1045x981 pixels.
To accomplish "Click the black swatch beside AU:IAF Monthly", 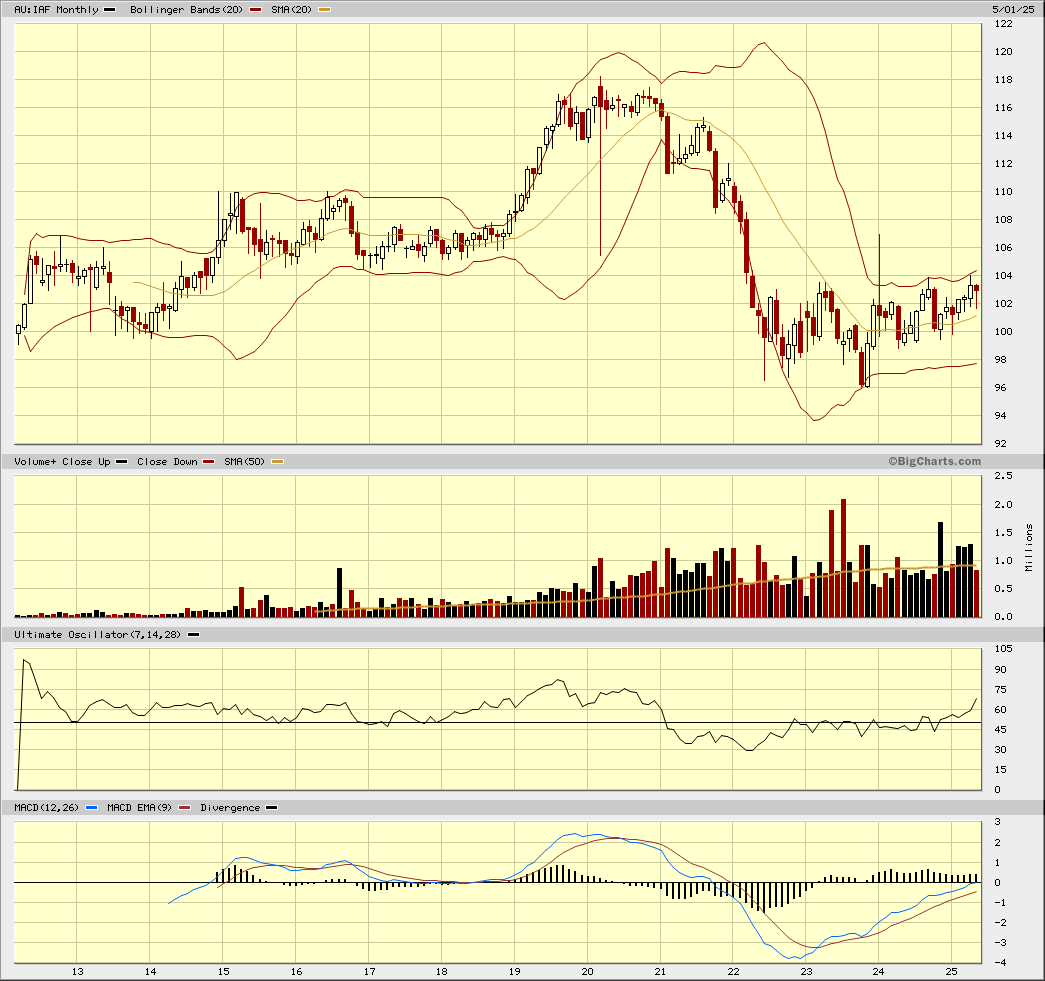I will [x=110, y=10].
